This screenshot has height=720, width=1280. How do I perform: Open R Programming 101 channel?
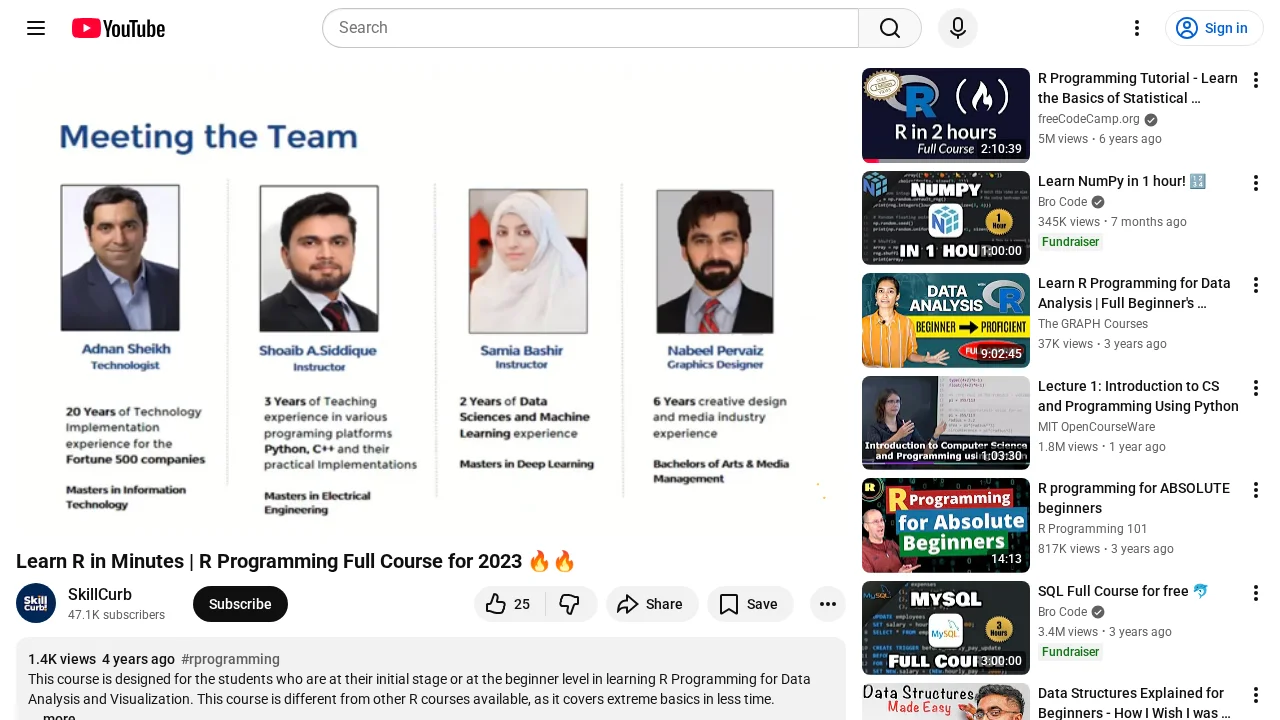coord(1093,529)
